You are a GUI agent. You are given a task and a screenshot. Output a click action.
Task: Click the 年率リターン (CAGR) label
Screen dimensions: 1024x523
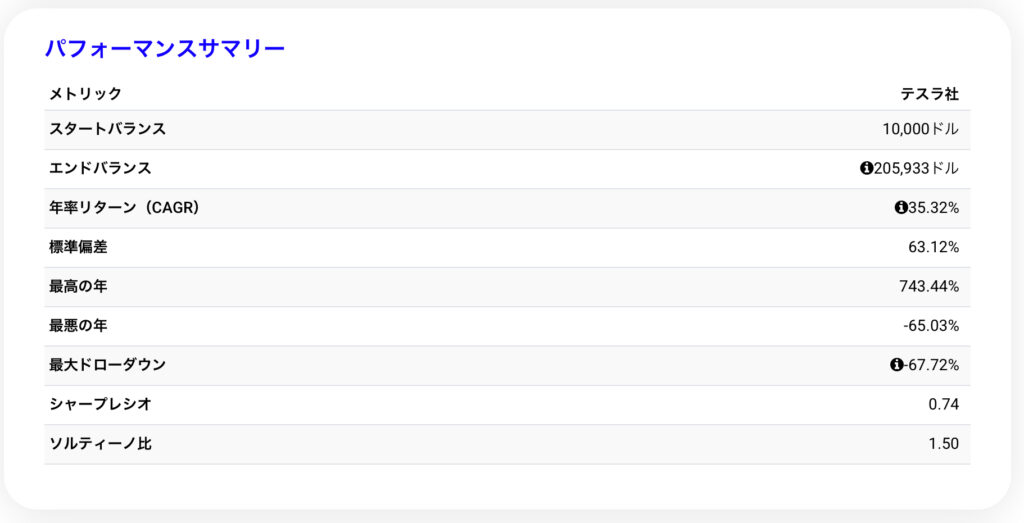tap(126, 208)
